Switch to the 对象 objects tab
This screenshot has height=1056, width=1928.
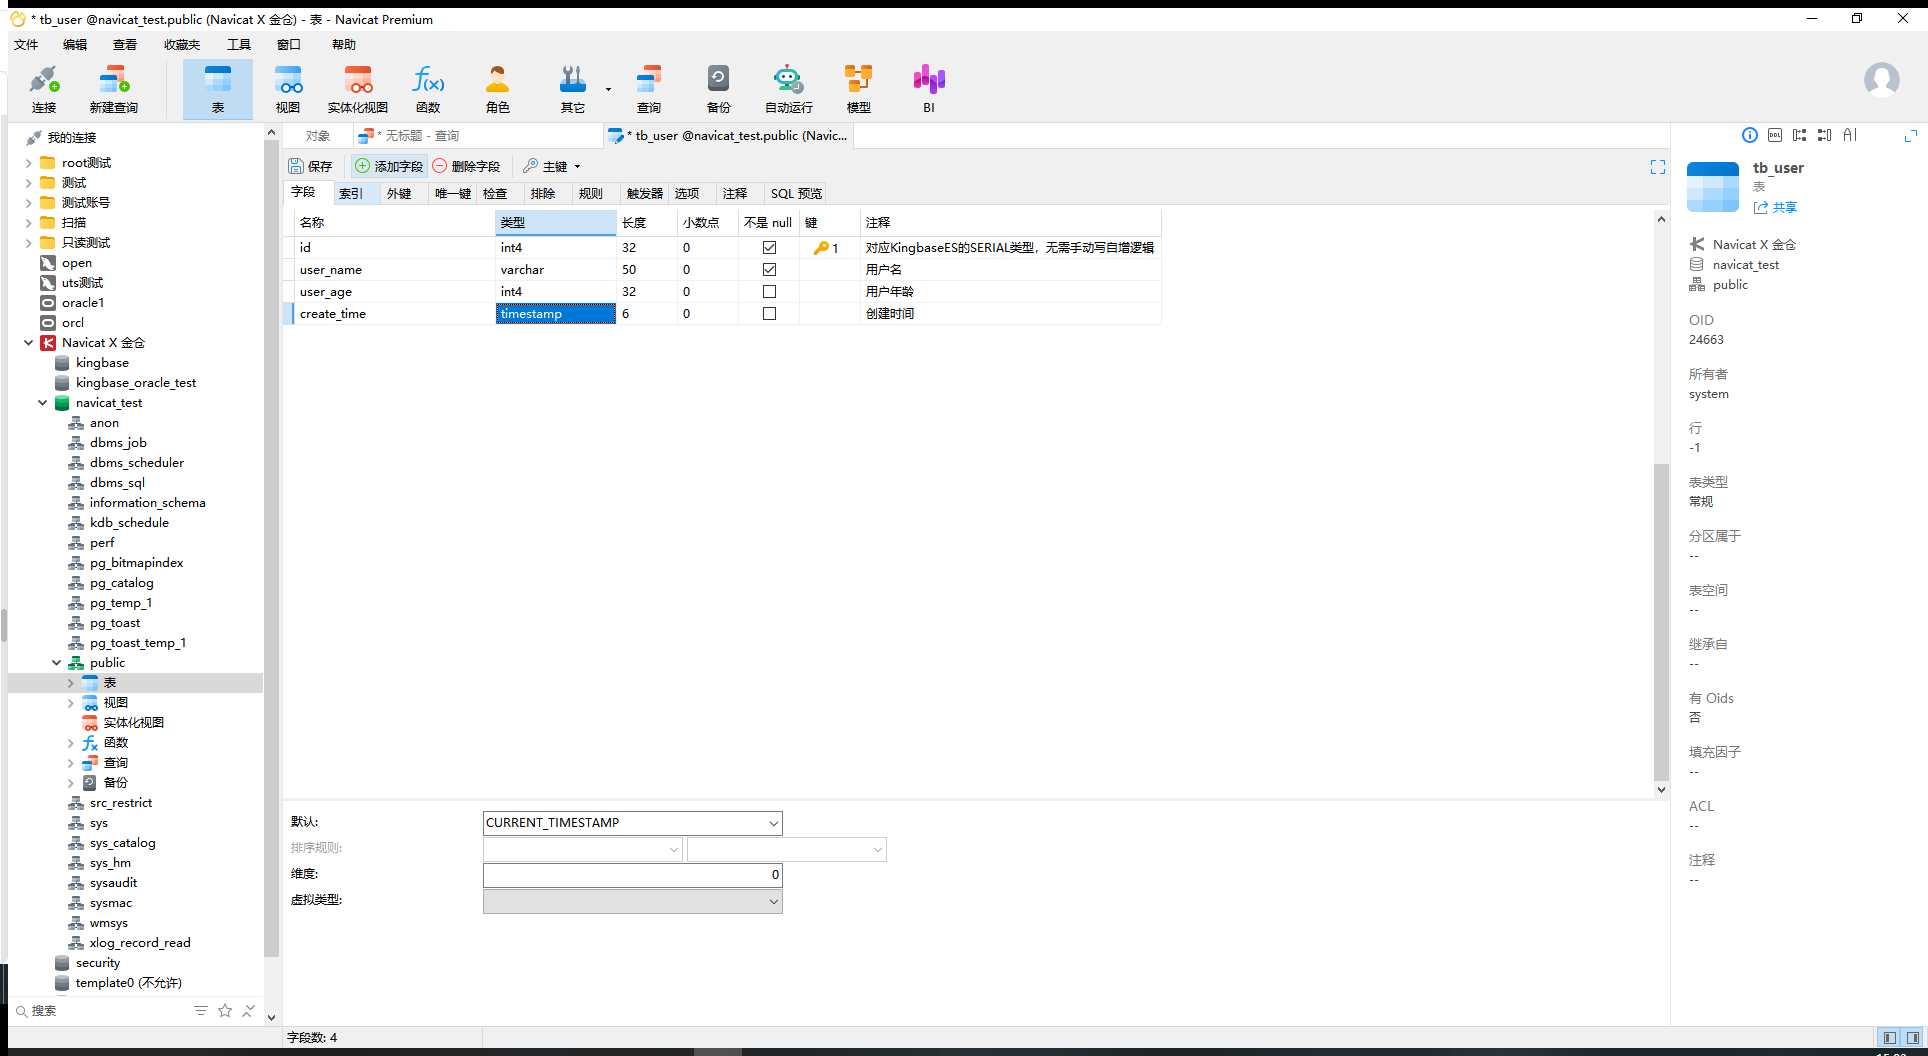[x=318, y=136]
